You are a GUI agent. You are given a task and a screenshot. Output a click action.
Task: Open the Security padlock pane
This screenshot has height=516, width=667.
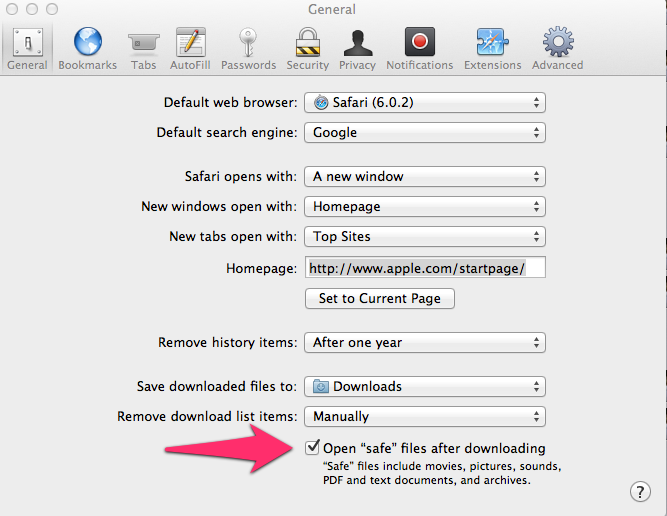coord(308,48)
